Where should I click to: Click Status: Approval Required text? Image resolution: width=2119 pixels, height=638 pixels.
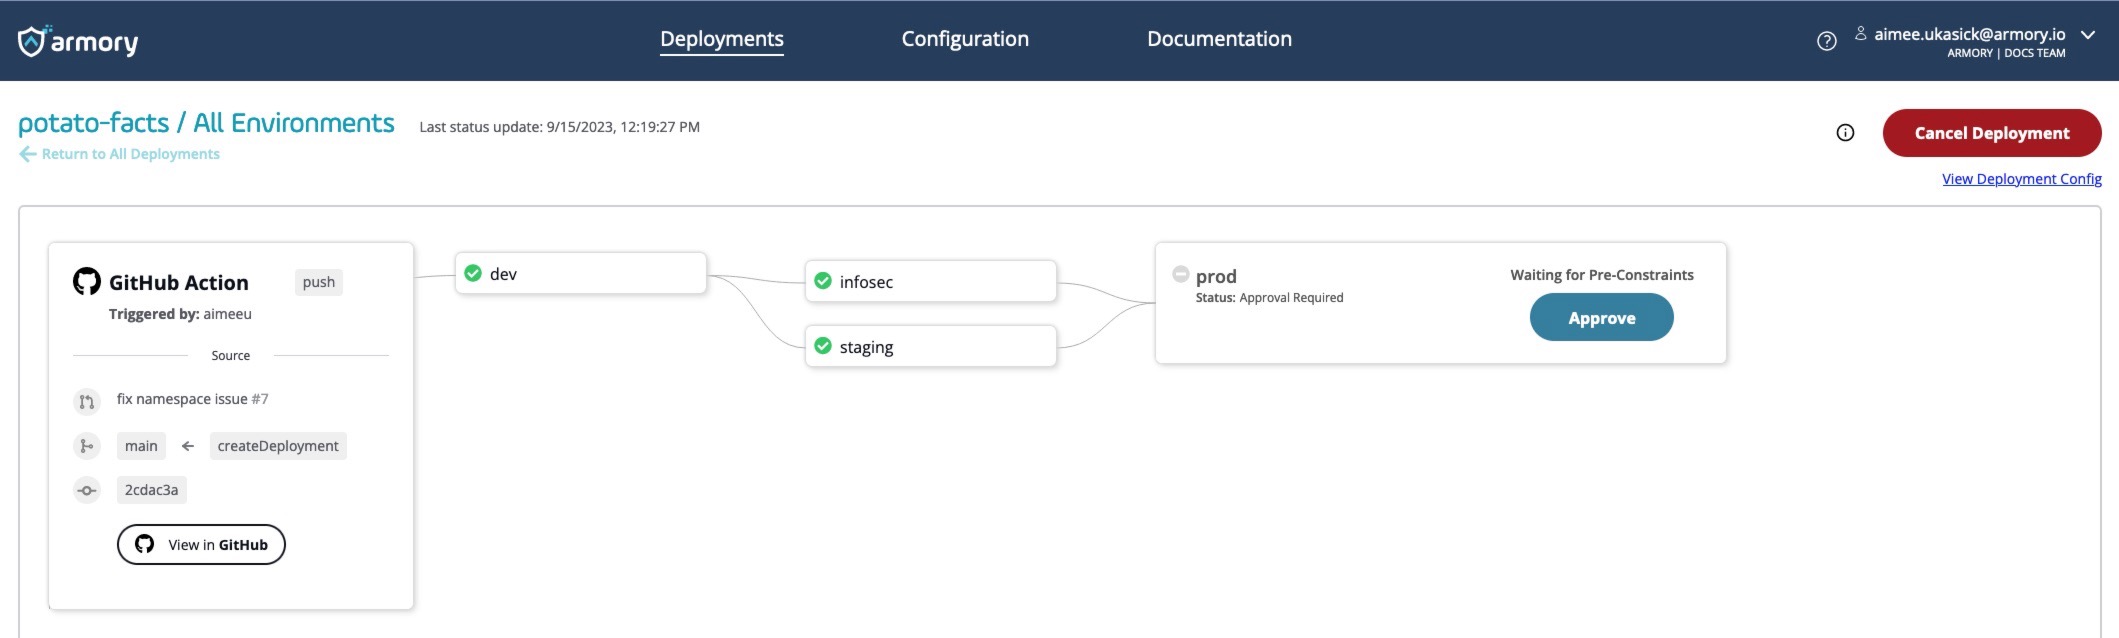(1269, 298)
